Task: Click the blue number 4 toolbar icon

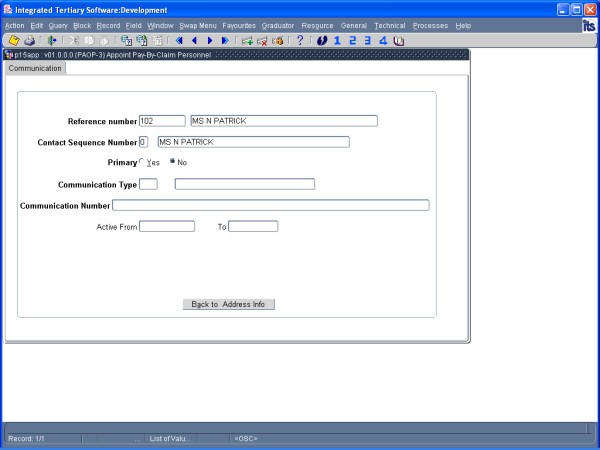Action: tap(383, 41)
